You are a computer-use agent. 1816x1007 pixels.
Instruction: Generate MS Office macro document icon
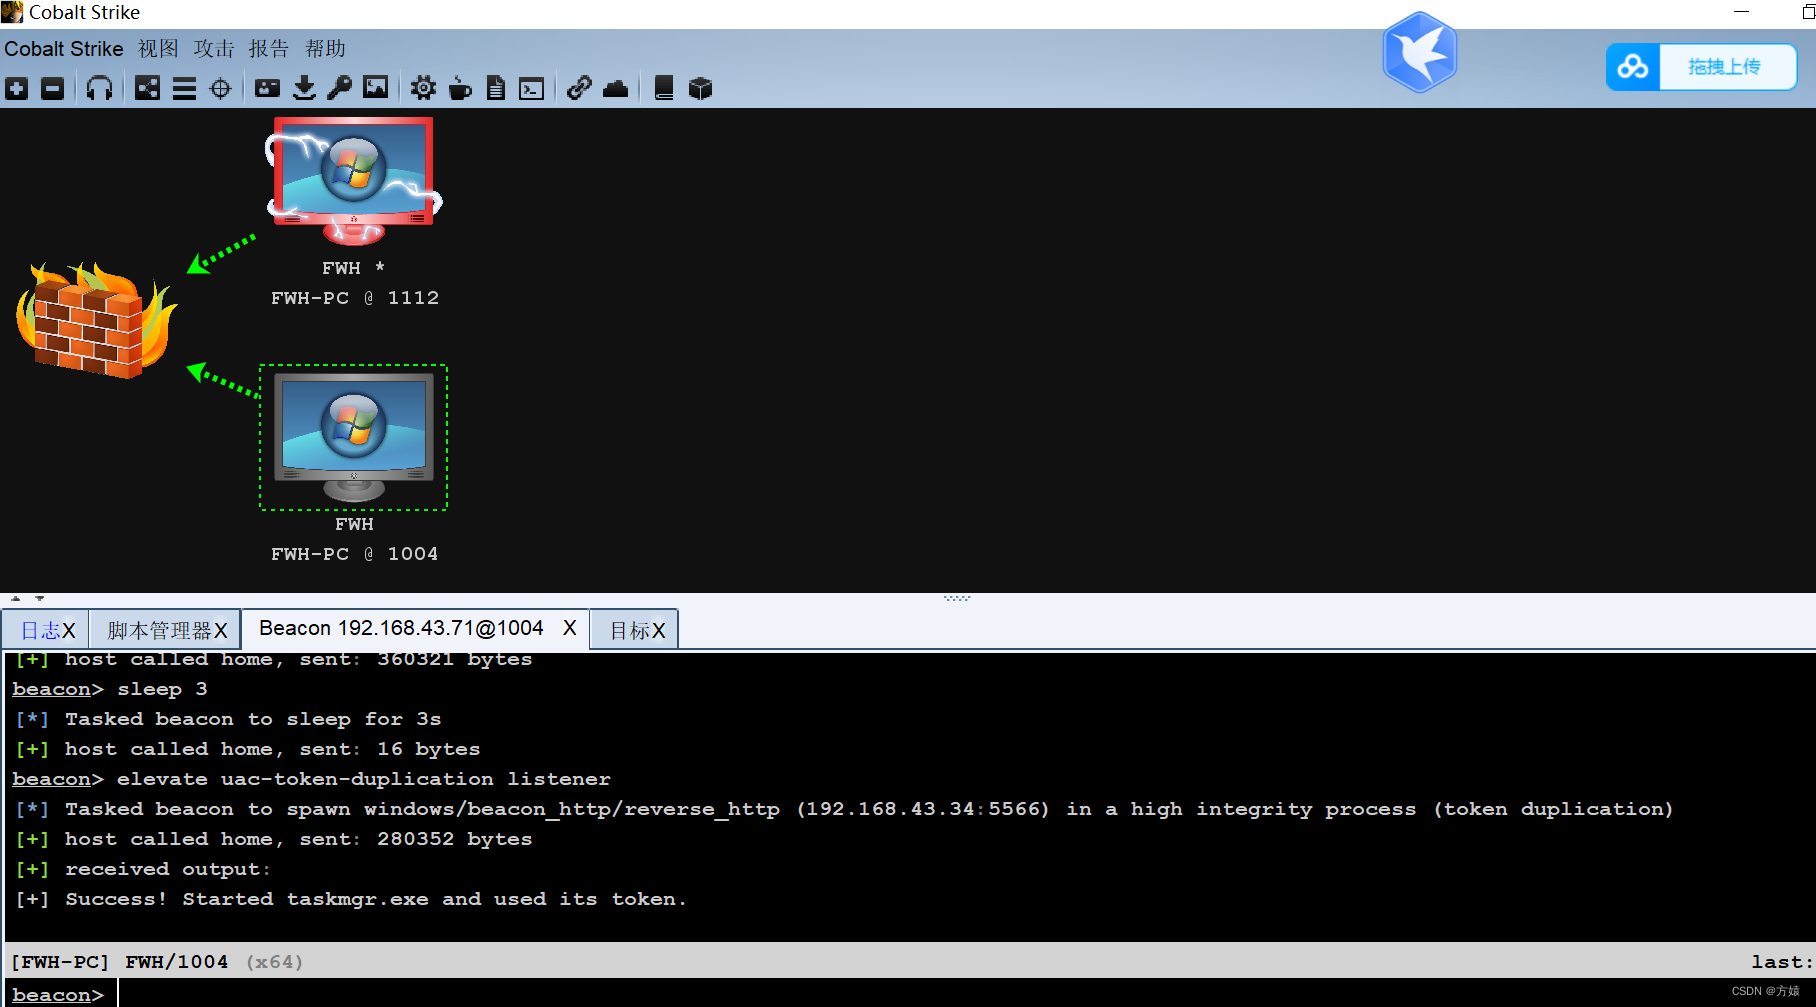pos(496,89)
